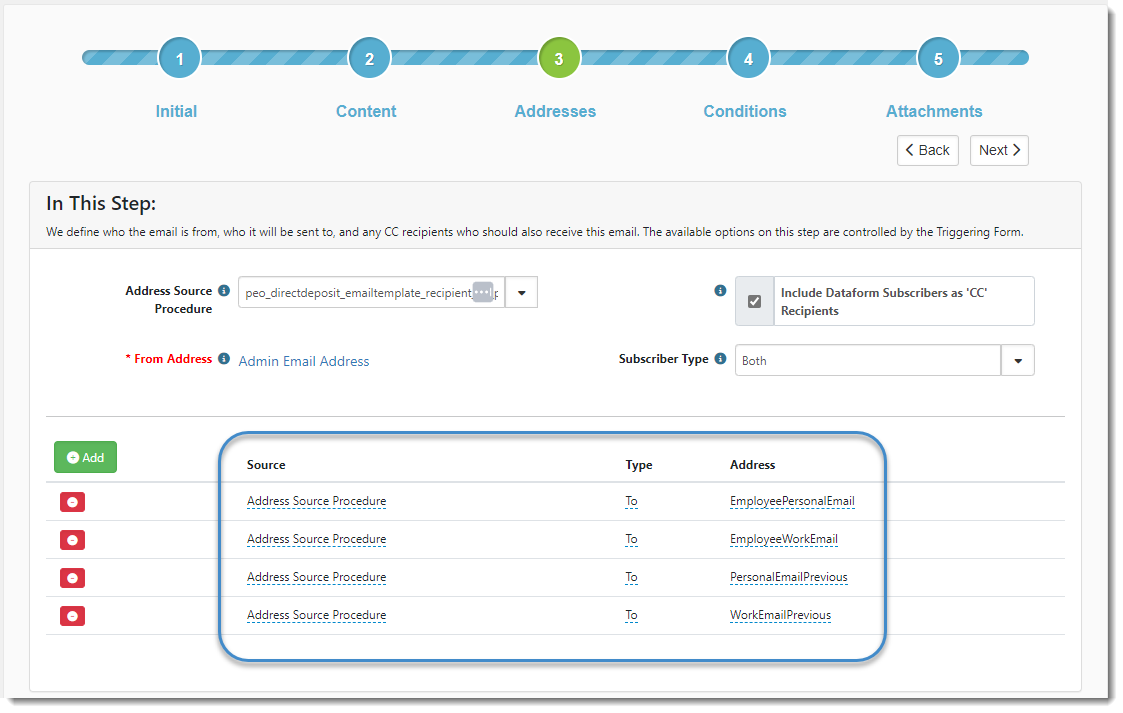Jump to step 2 Content
The image size is (1123, 713).
click(369, 59)
